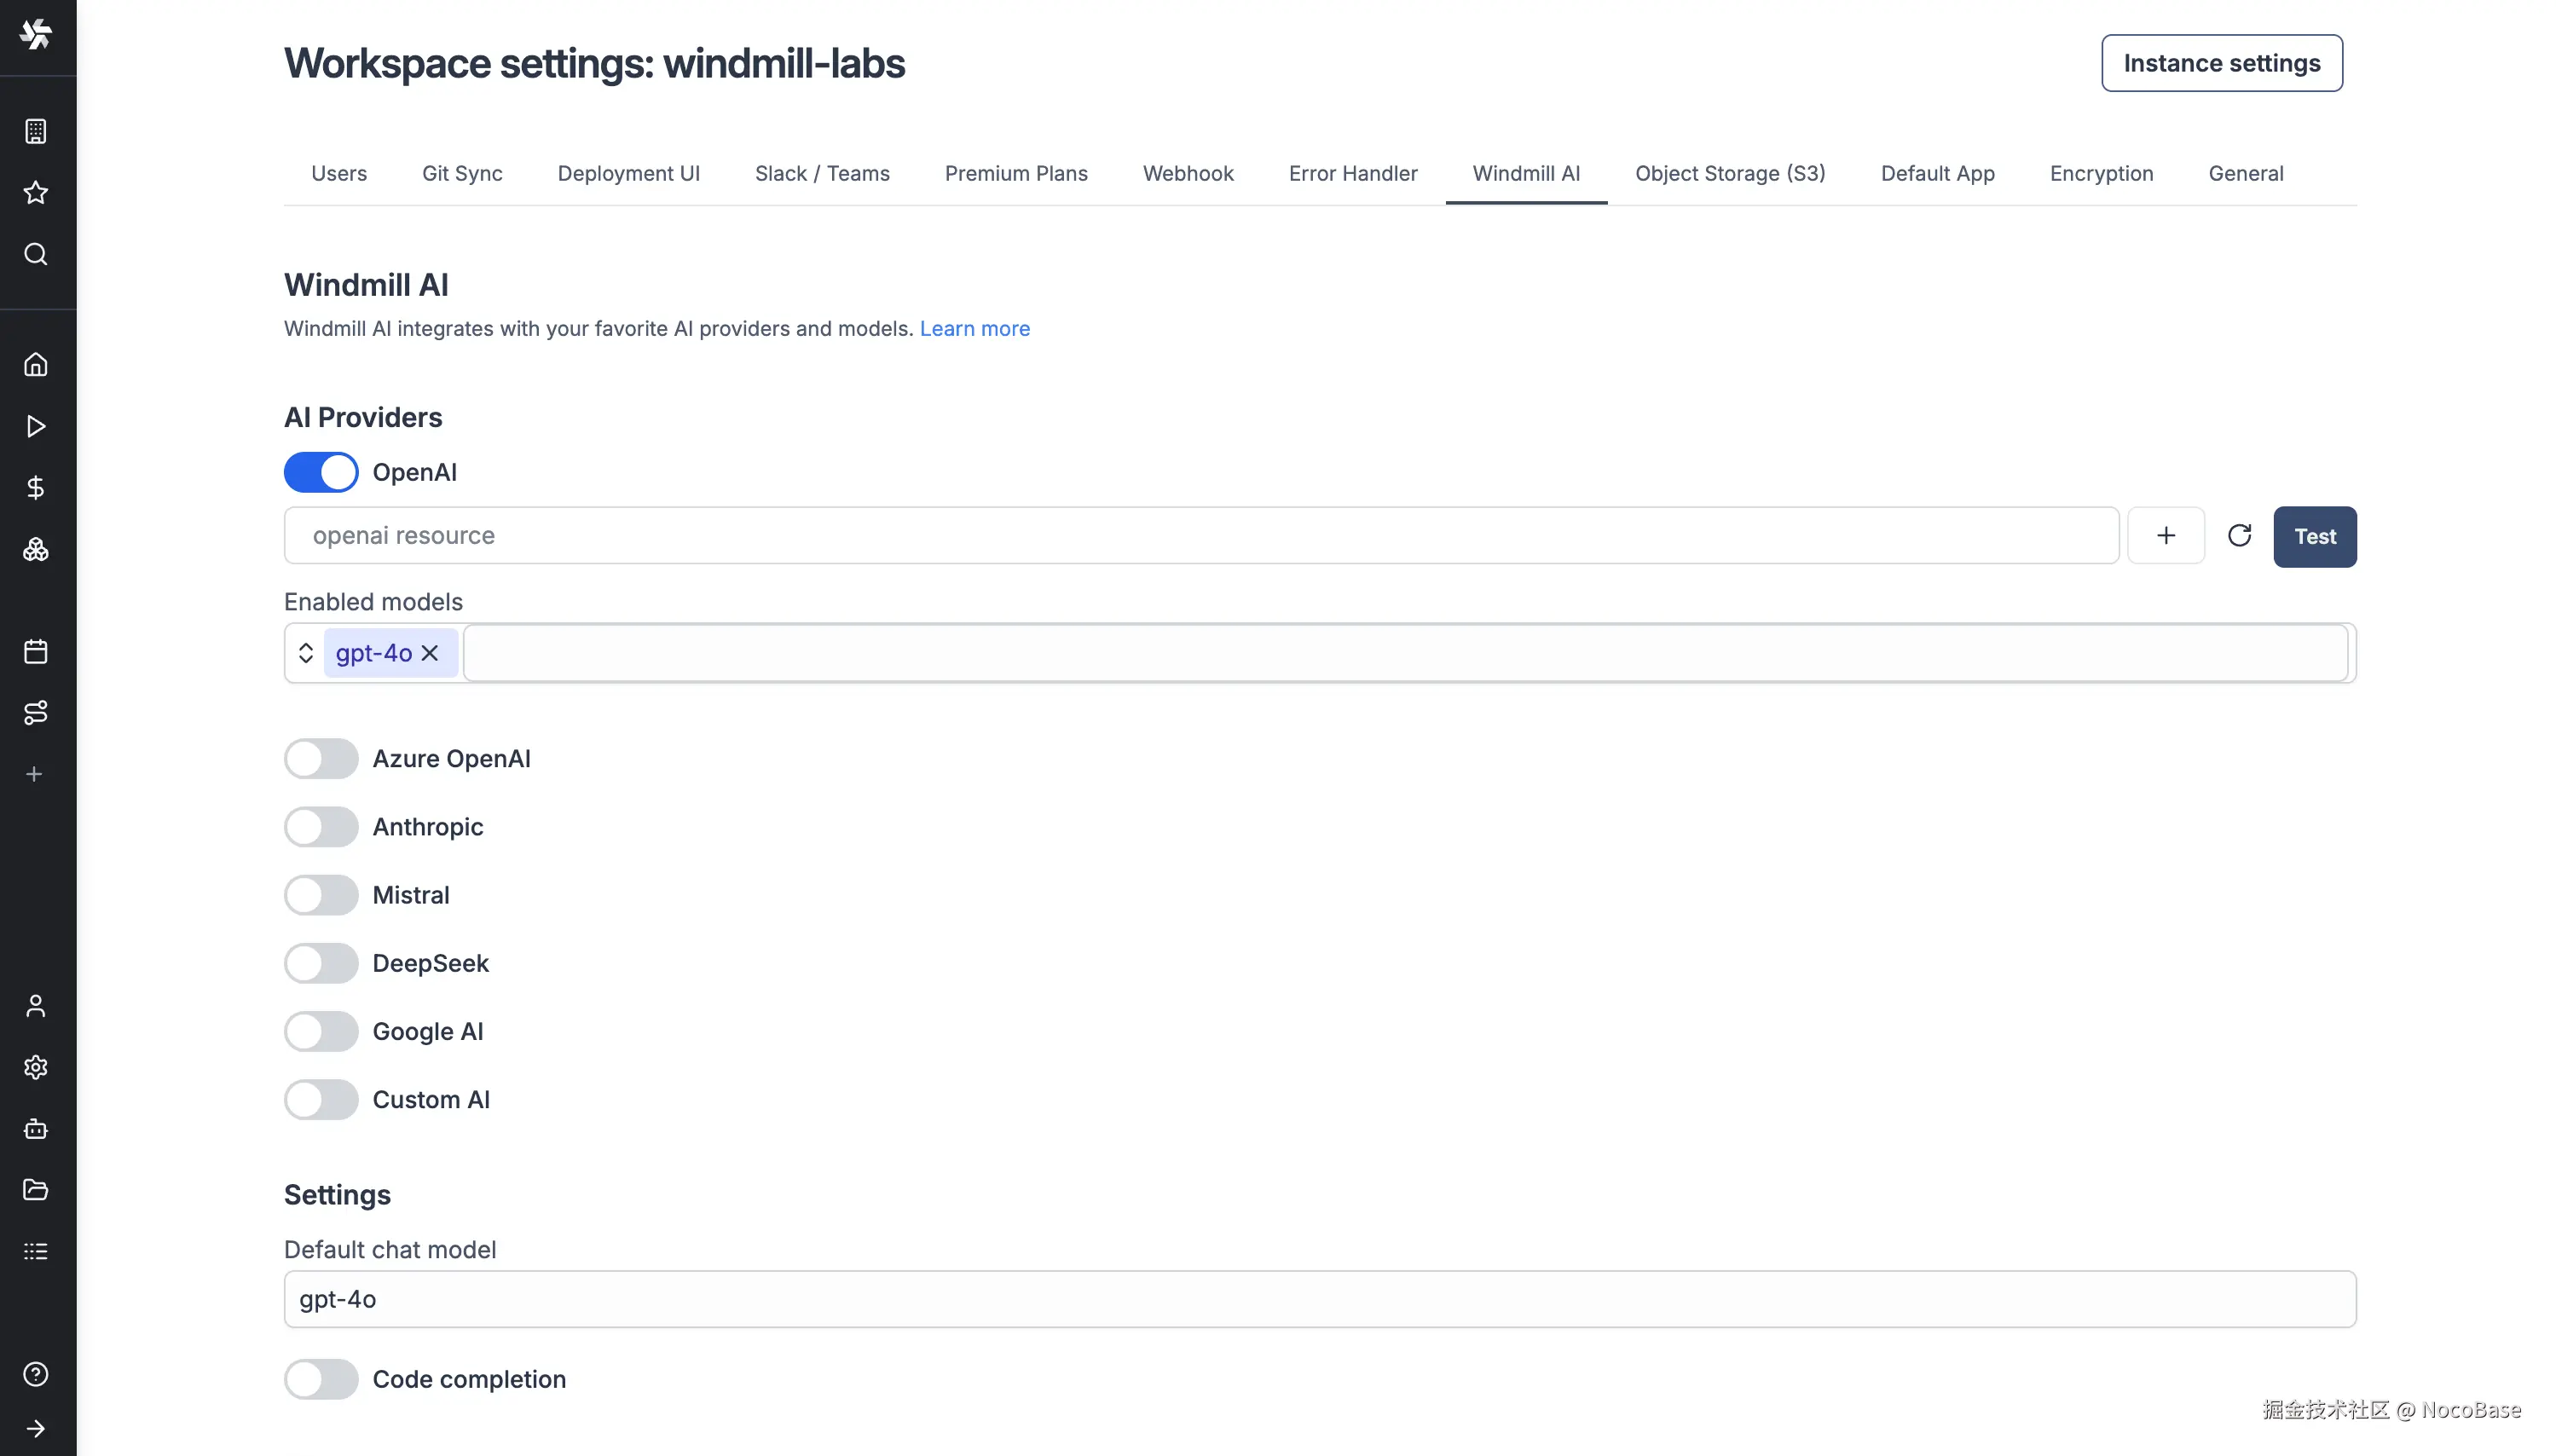Open Schedules via calendar icon
This screenshot has width=2556, height=1456.
pyautogui.click(x=36, y=651)
